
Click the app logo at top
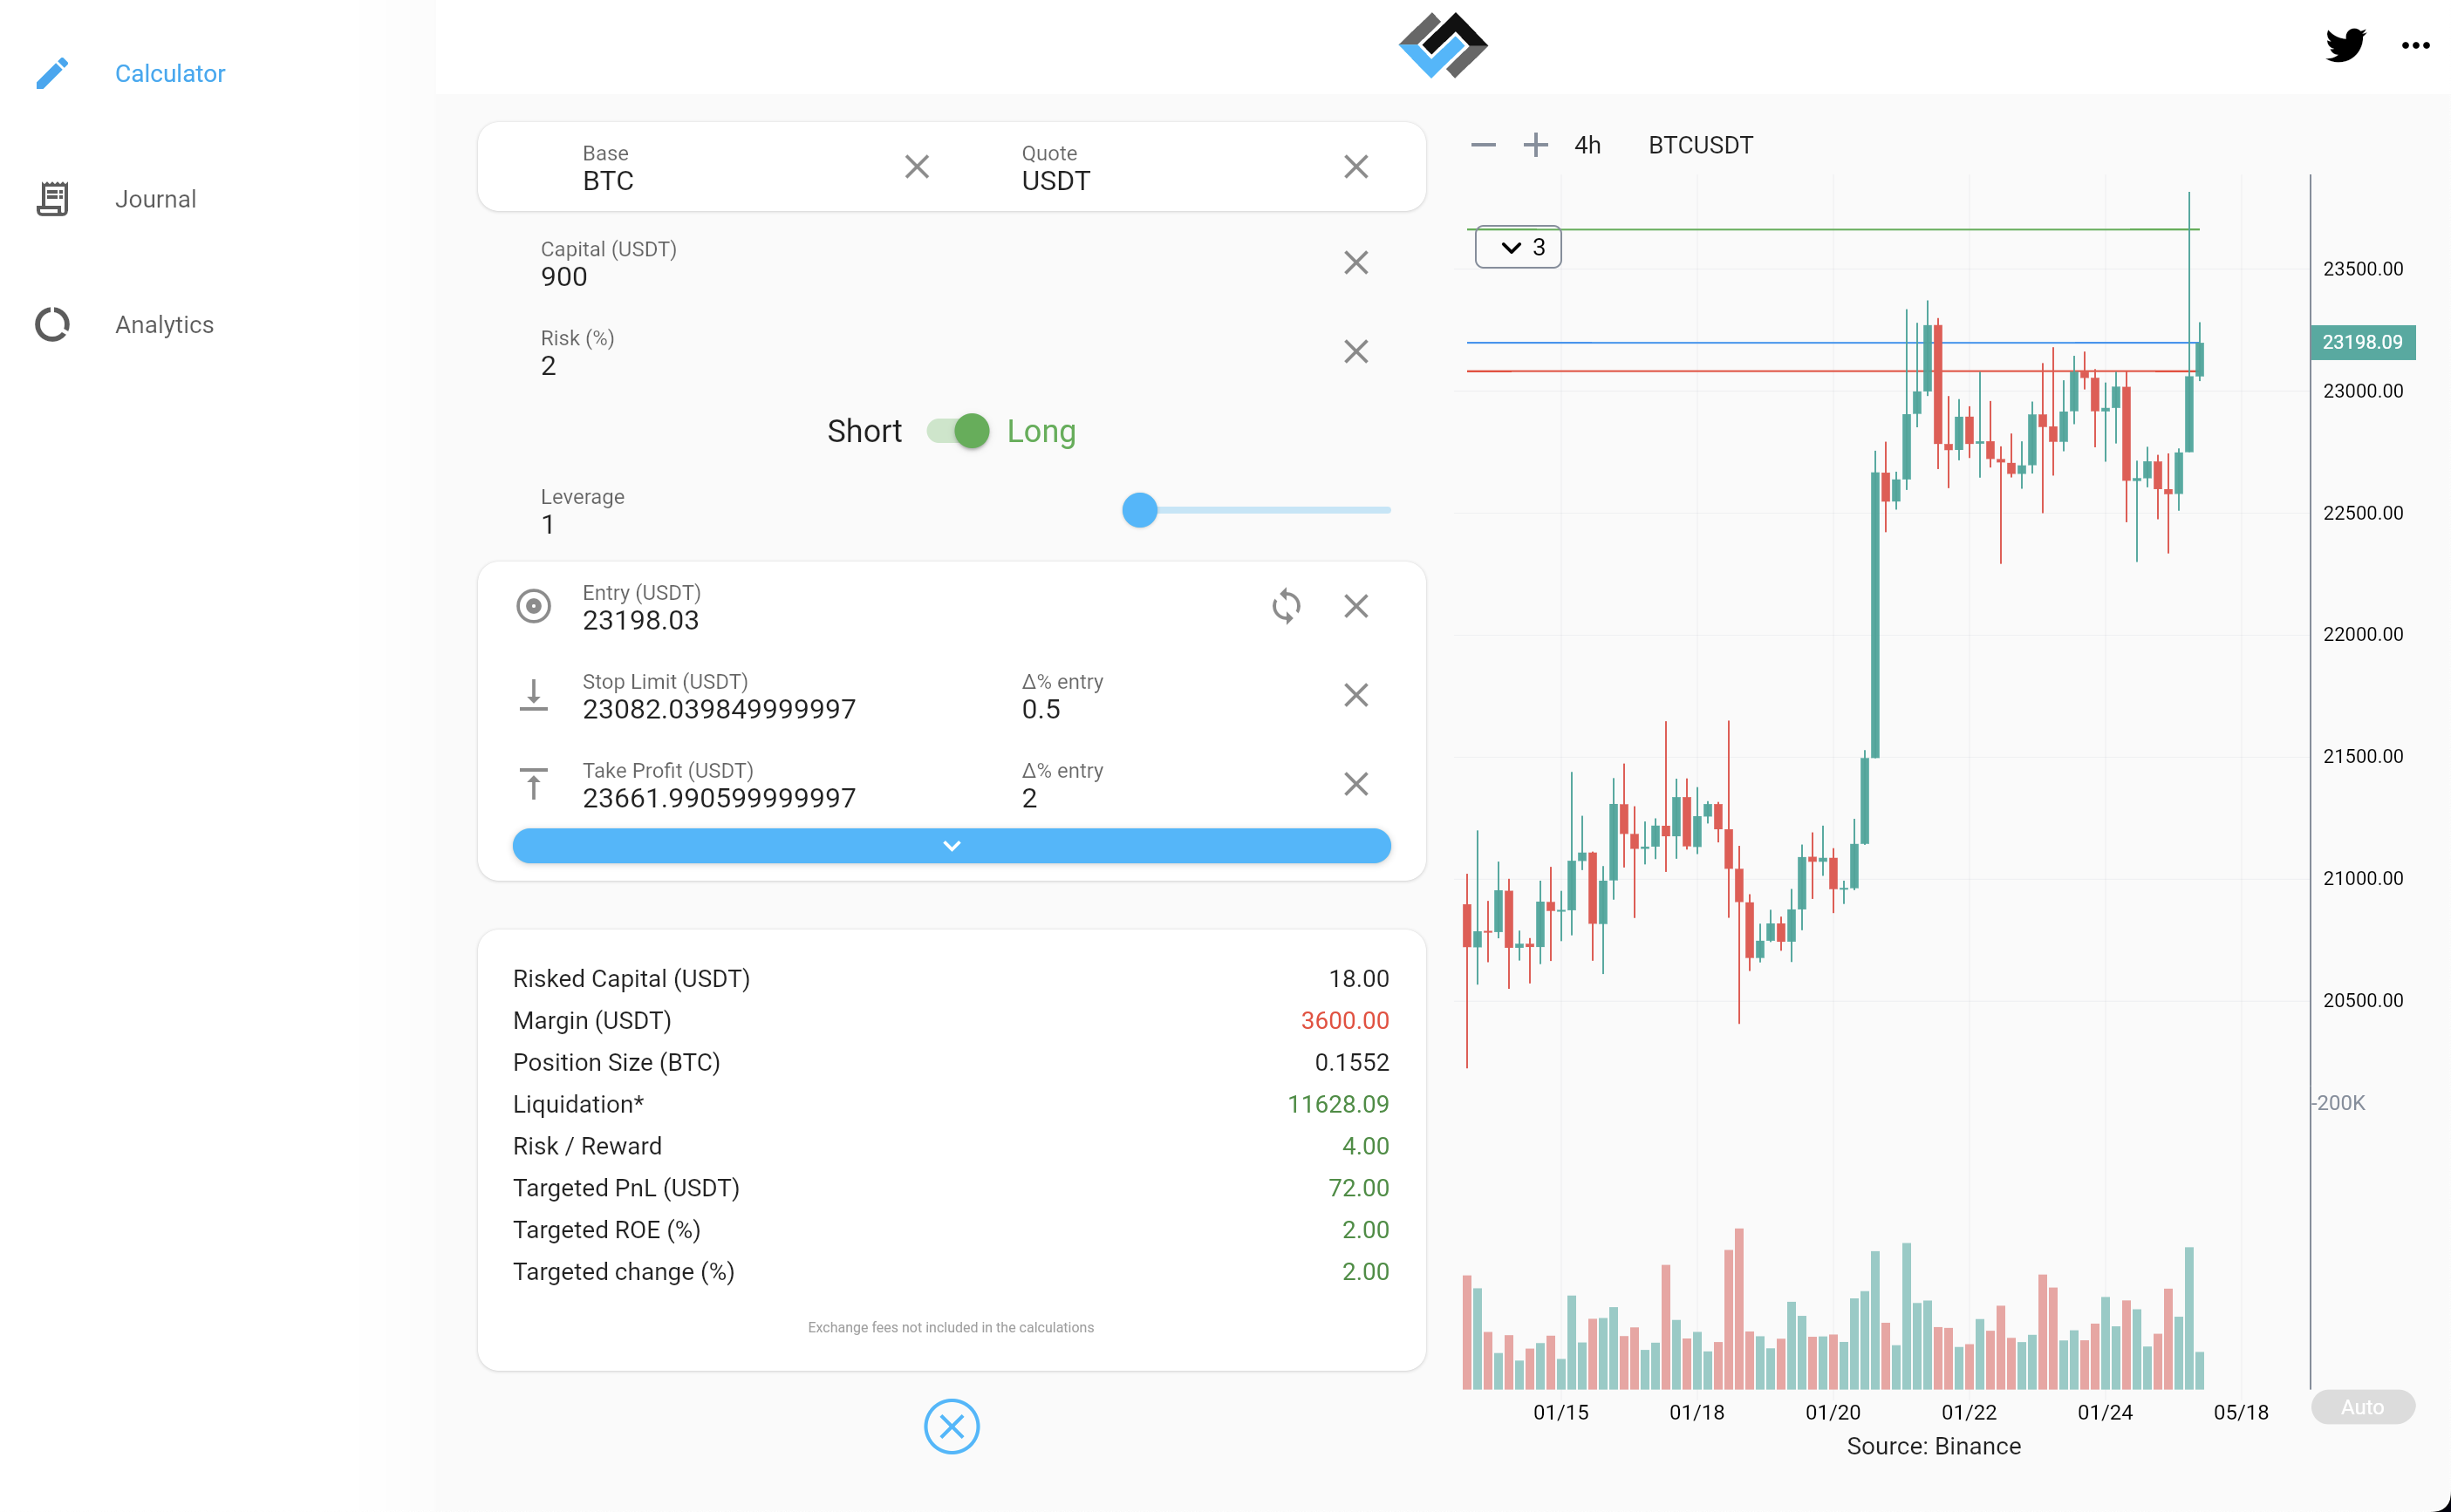[1443, 45]
